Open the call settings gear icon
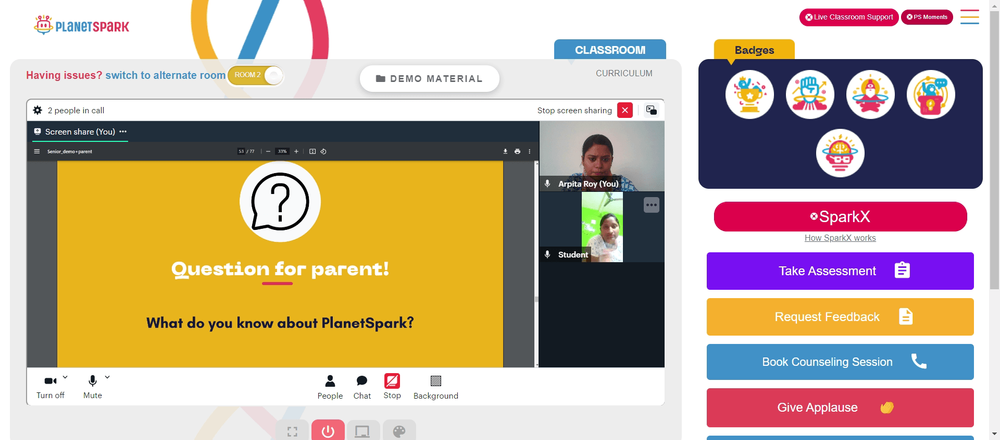This screenshot has width=1000, height=440. pos(38,110)
